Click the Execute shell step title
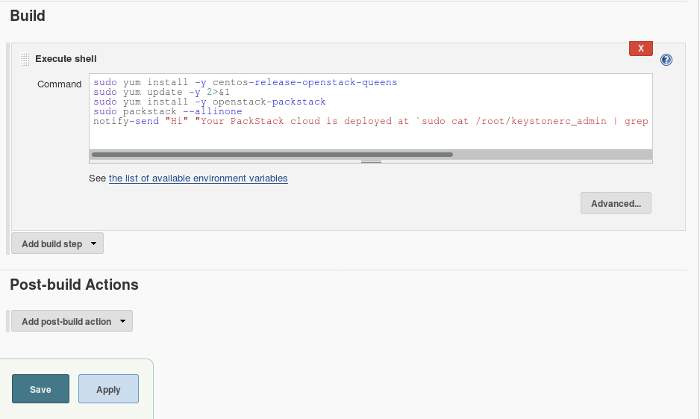 pos(66,60)
